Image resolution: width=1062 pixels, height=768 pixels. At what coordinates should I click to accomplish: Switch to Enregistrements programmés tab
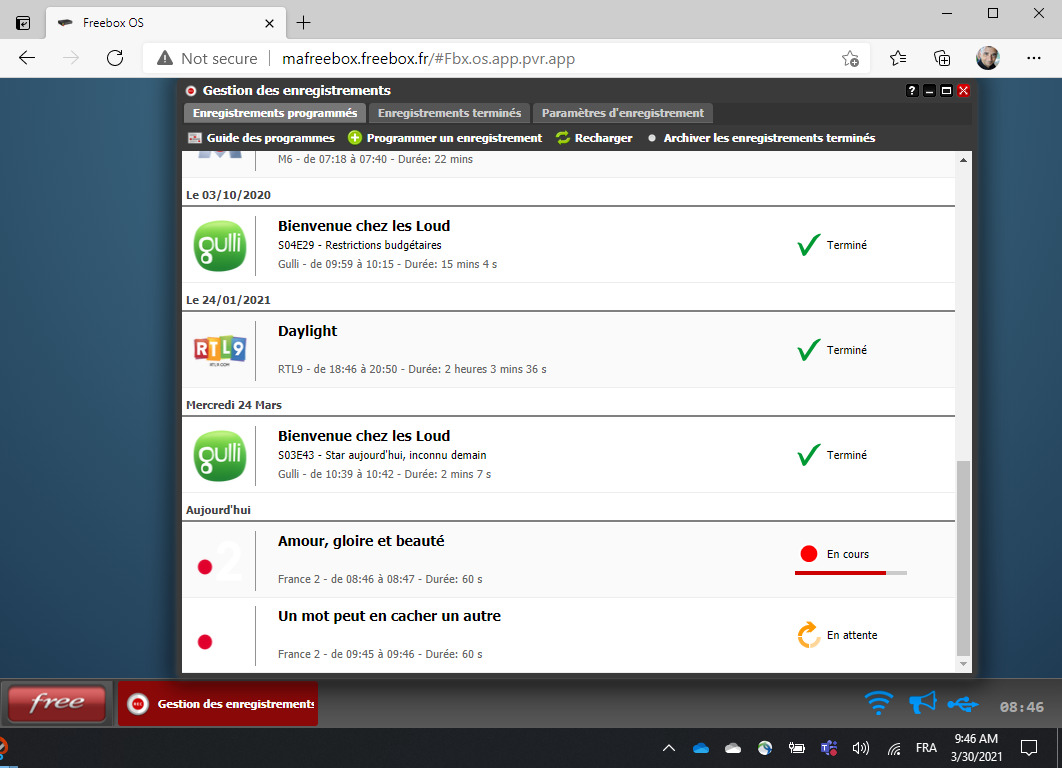pyautogui.click(x=275, y=113)
